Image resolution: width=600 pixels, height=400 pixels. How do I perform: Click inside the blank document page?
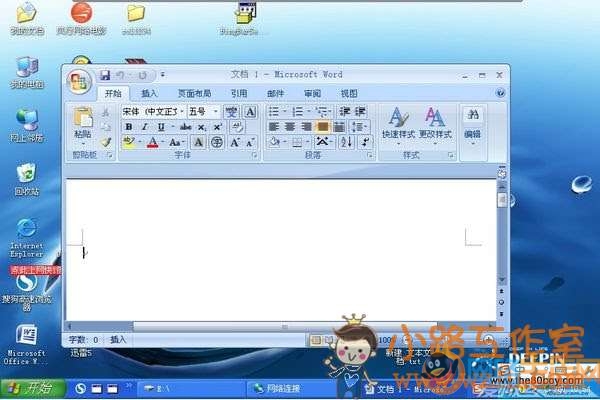[x=281, y=250]
